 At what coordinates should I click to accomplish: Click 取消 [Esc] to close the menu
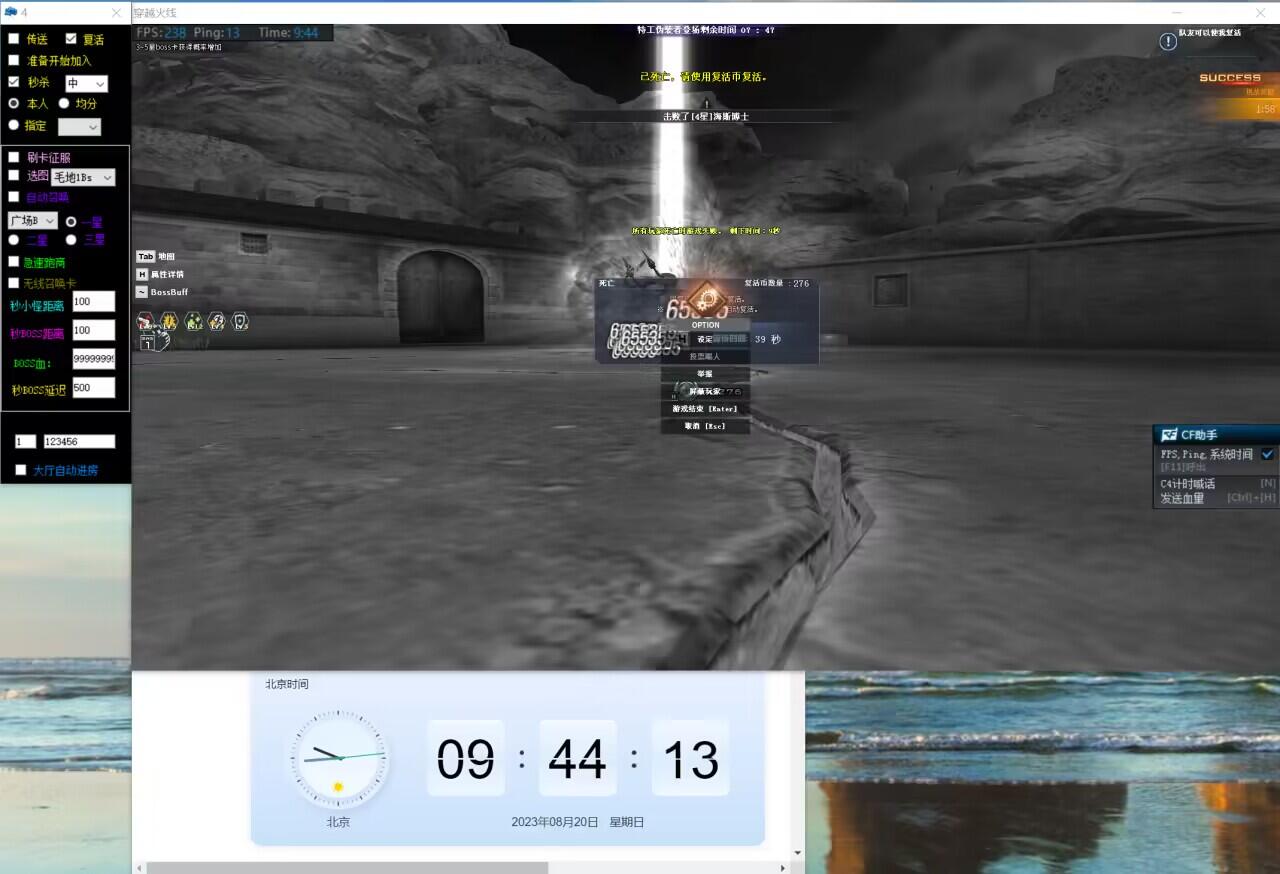click(705, 426)
